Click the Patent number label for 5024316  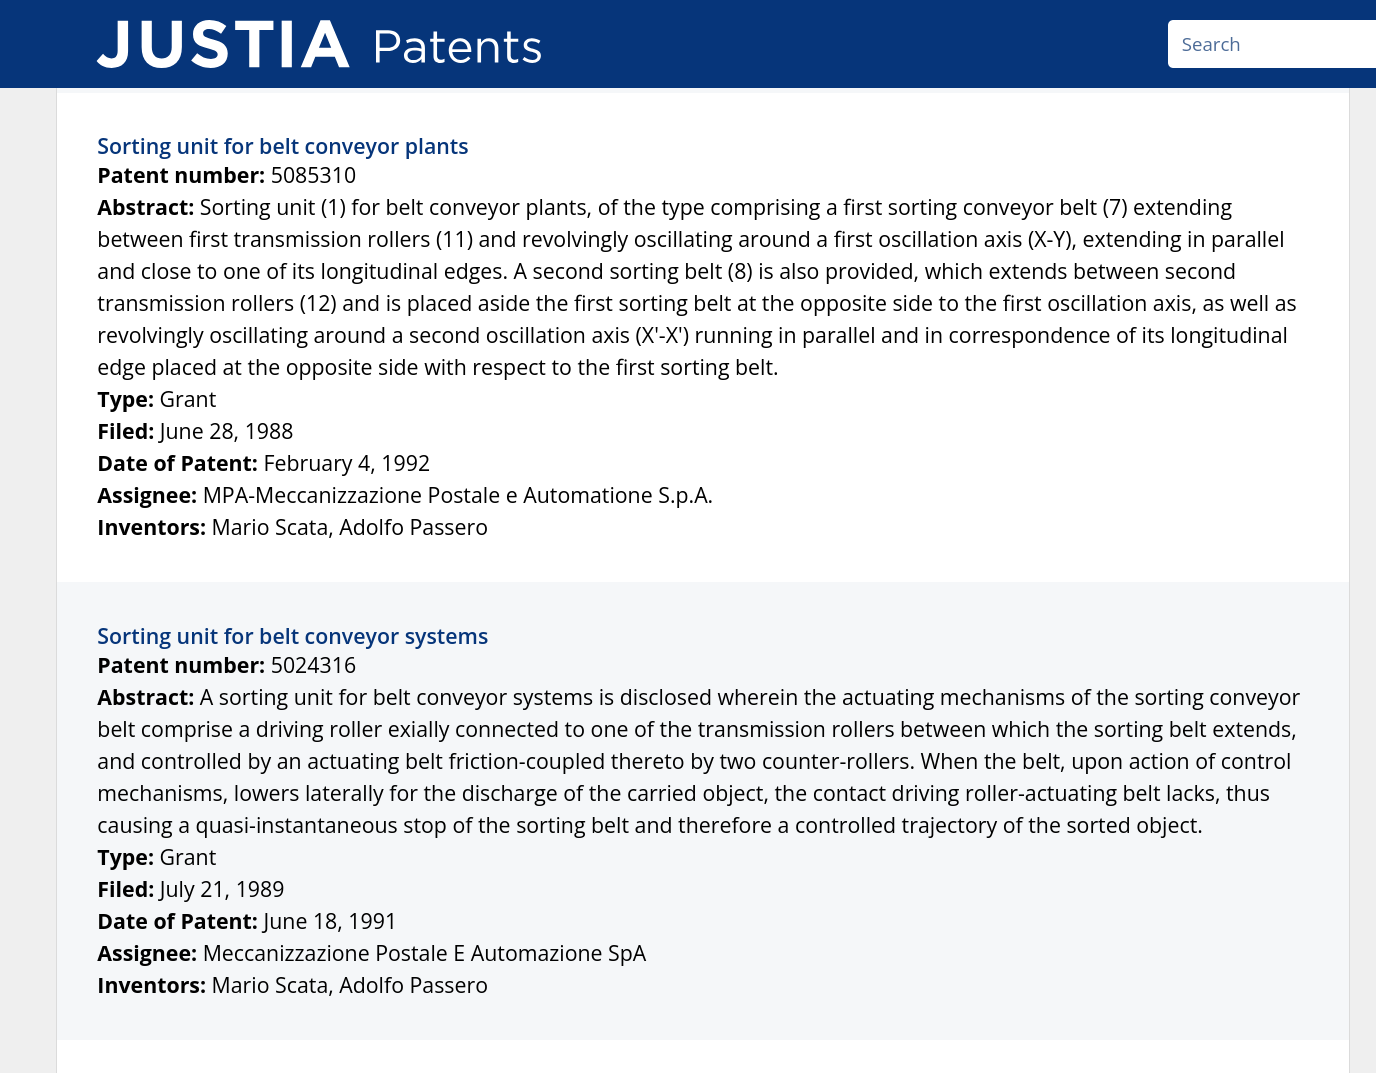[x=181, y=665]
